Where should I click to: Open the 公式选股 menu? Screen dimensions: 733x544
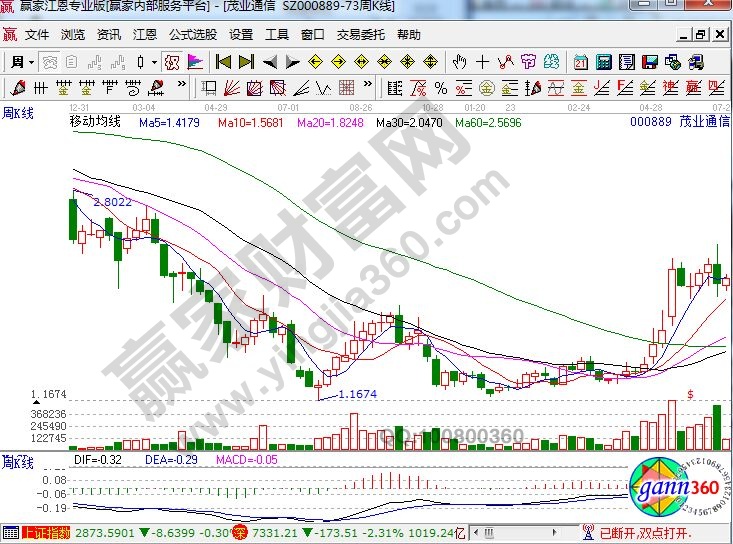tap(192, 34)
